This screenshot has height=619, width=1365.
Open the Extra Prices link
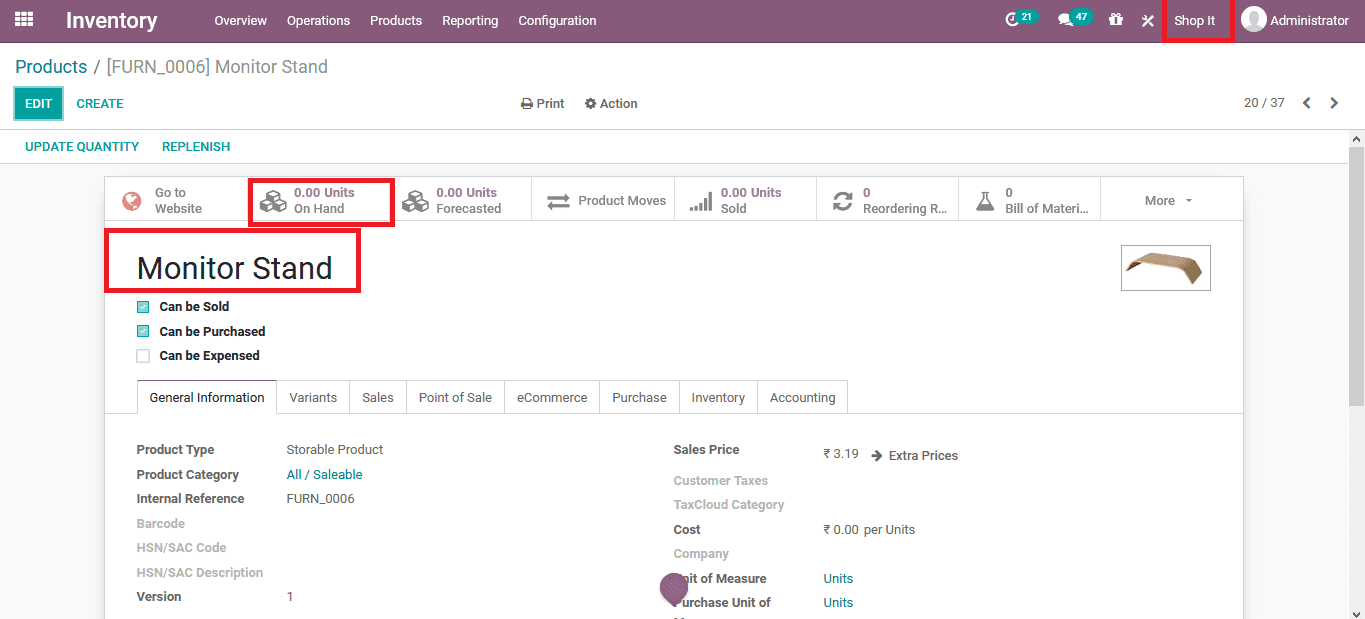(915, 456)
